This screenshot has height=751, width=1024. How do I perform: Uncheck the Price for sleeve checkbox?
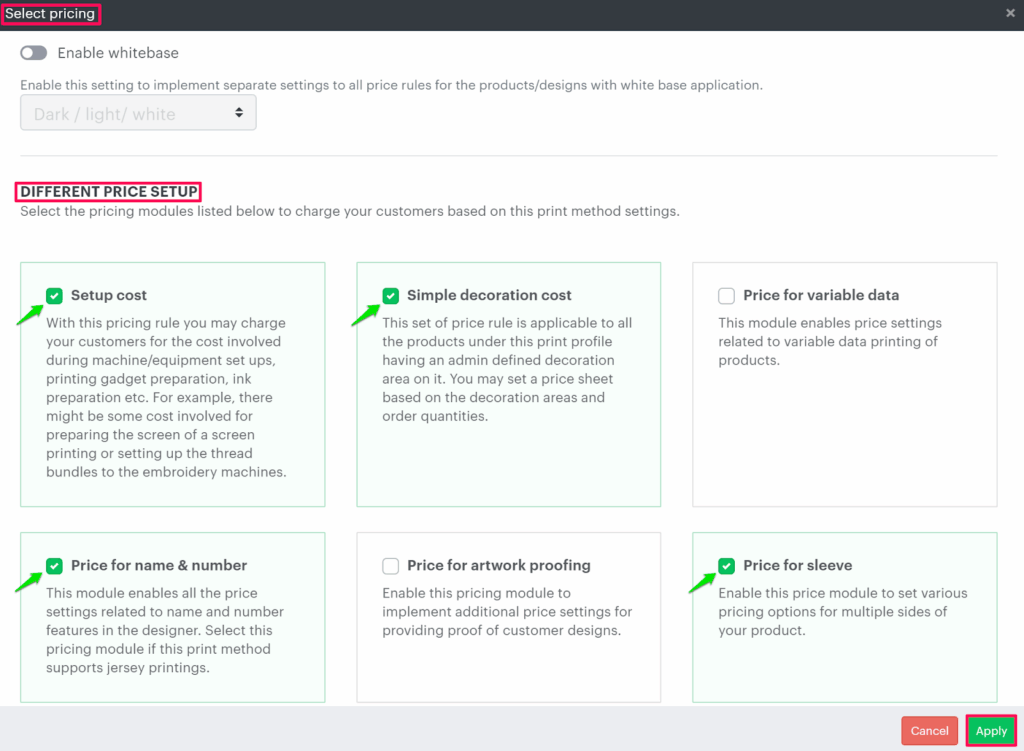(727, 565)
